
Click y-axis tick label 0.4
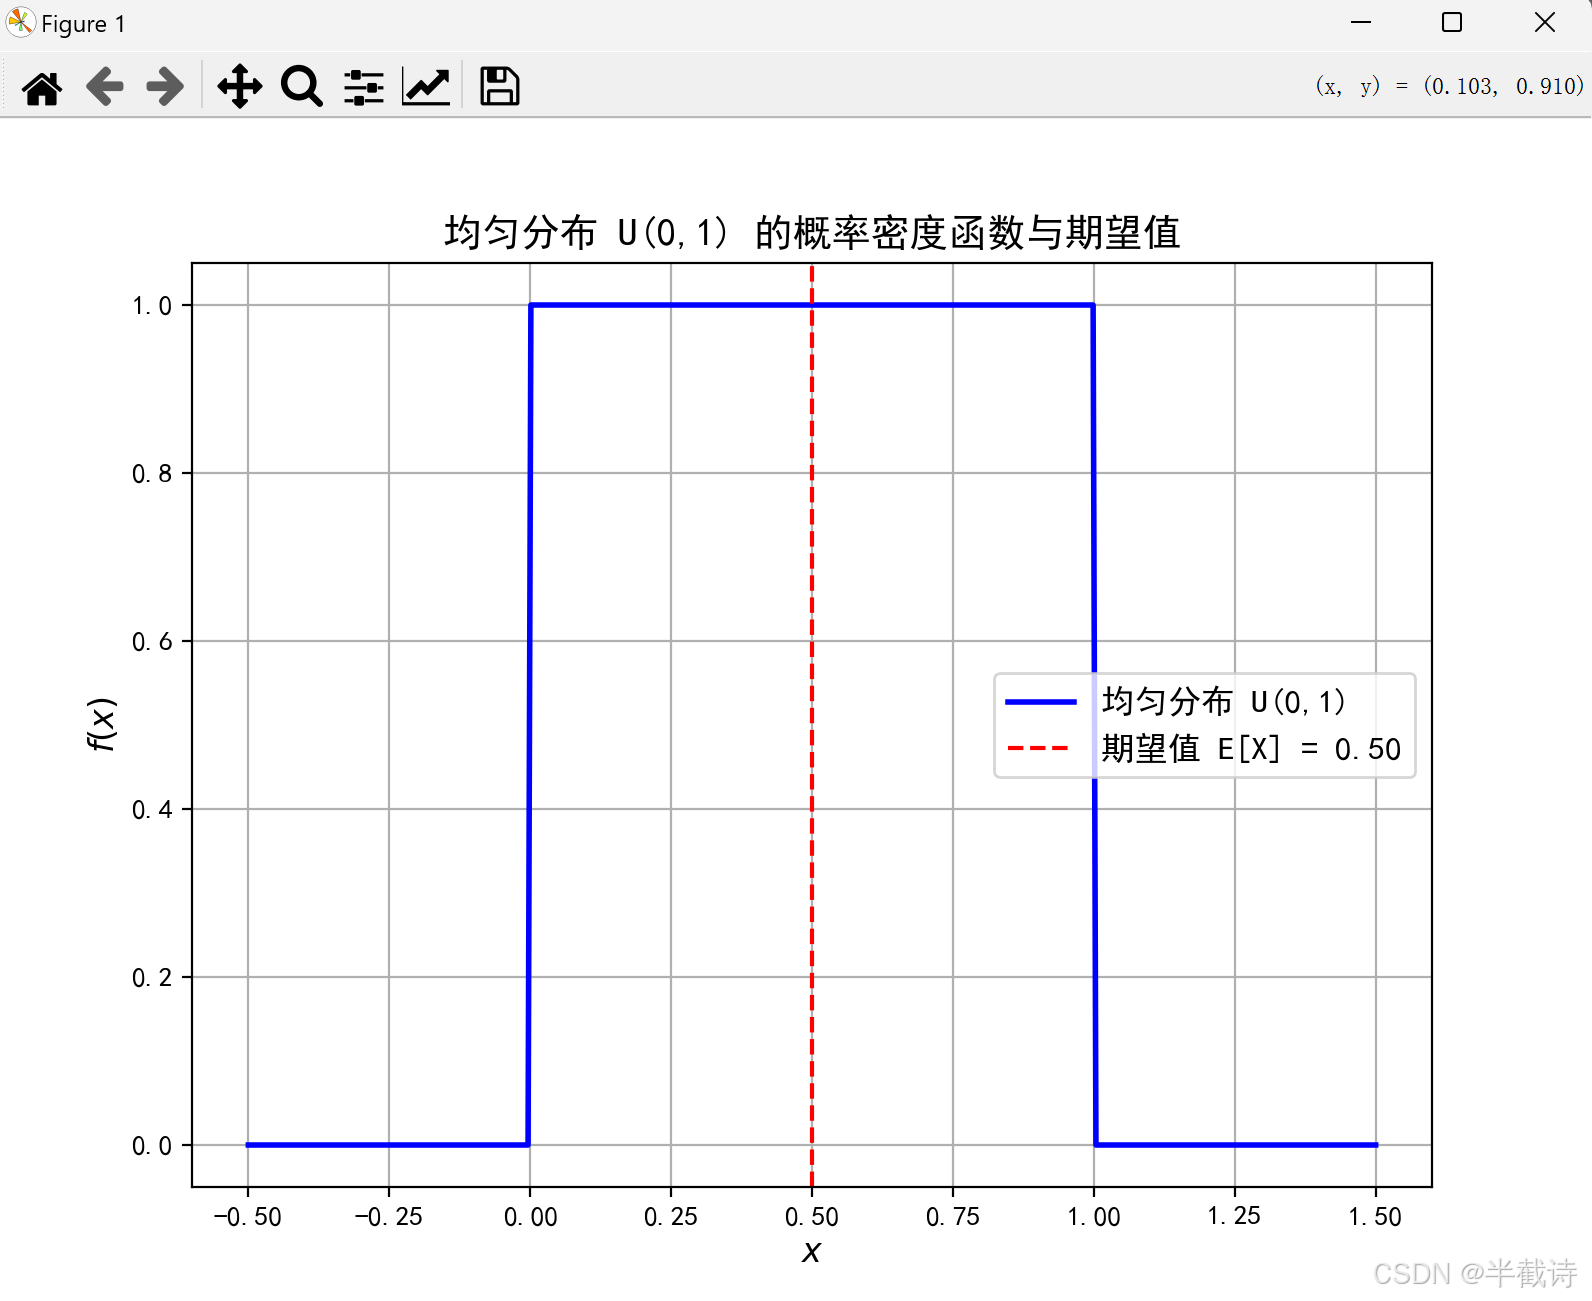coord(152,810)
